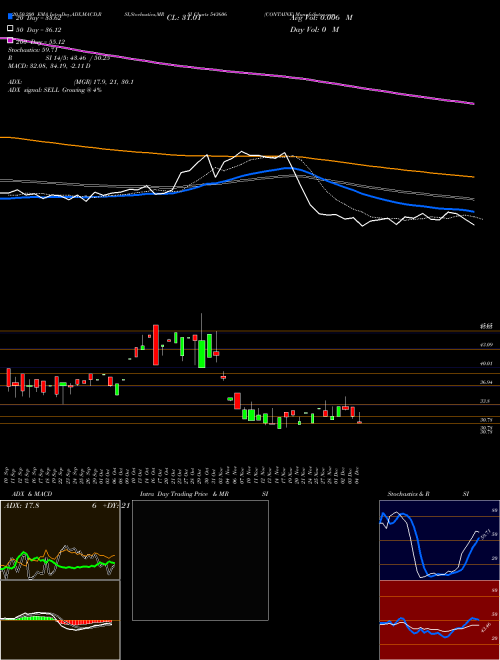Click the MACD histogram panel
This screenshot has width=500, height=660.
[60, 620]
